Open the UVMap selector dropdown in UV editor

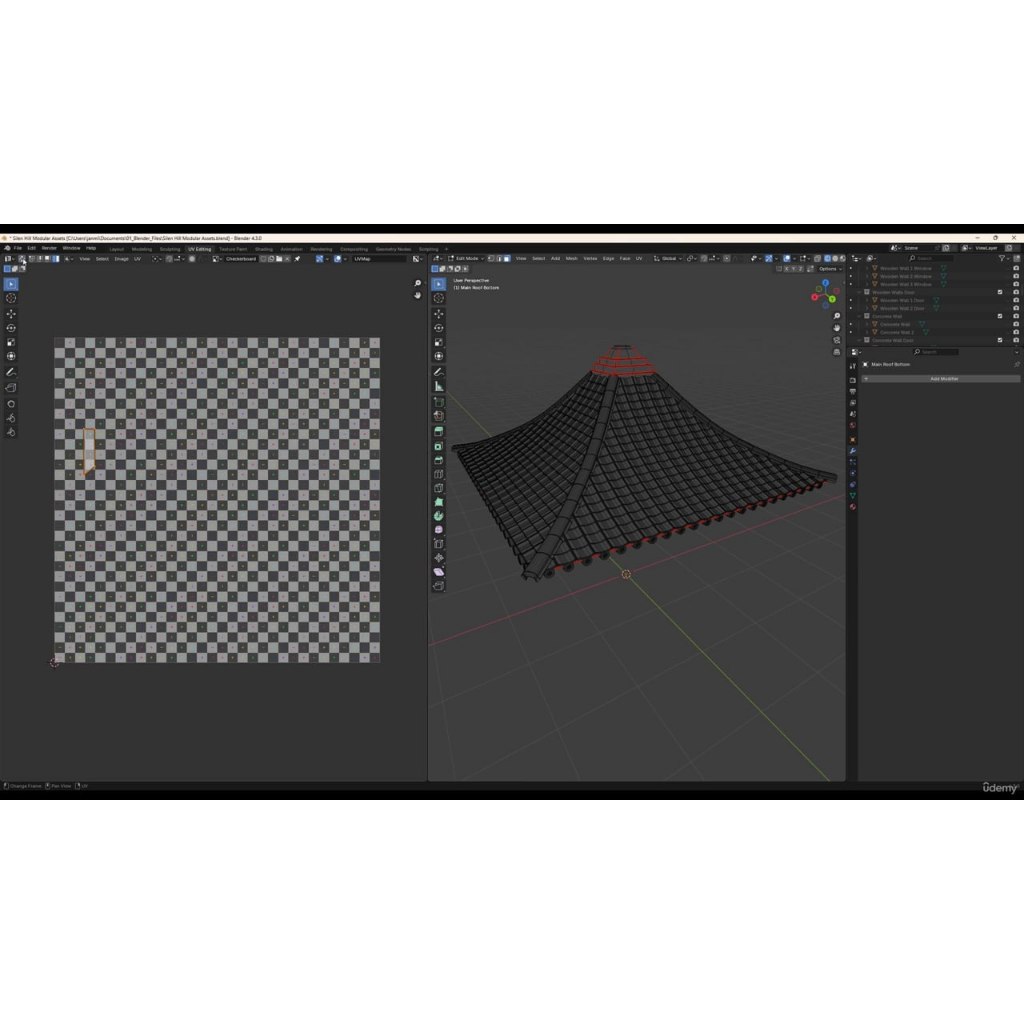pyautogui.click(x=379, y=259)
